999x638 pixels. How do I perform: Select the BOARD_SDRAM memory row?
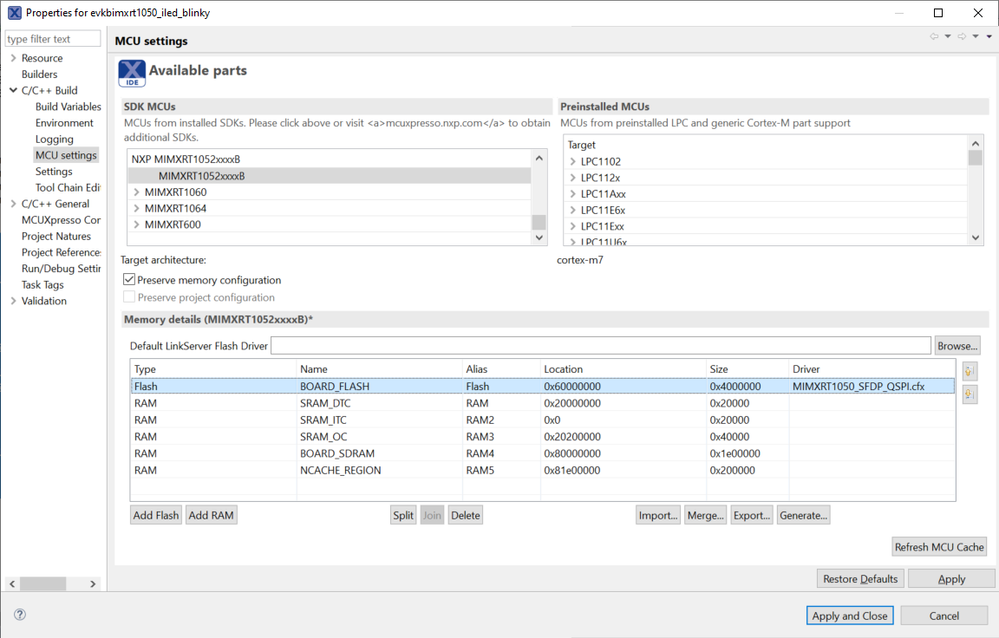[543, 453]
